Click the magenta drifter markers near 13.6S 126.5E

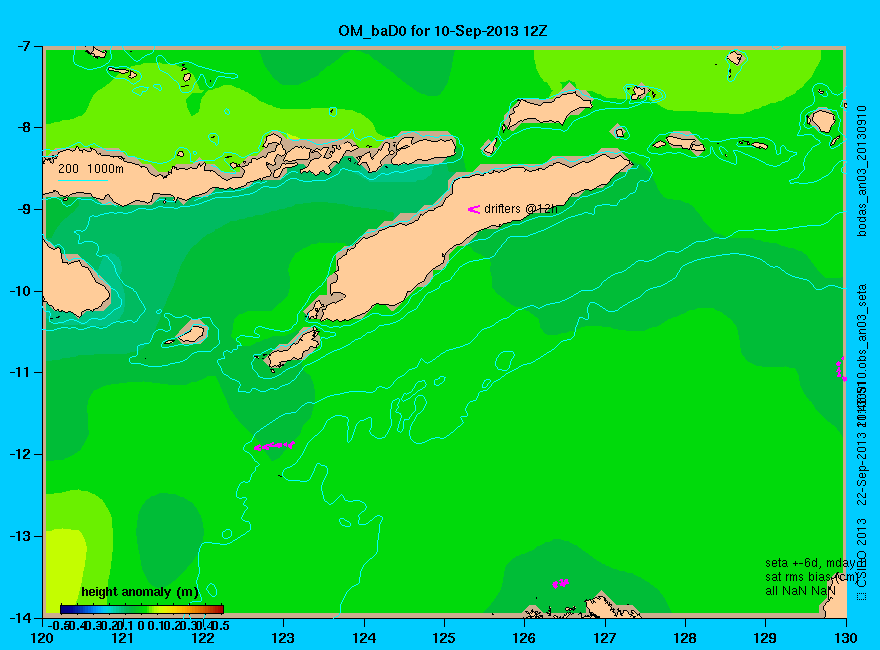click(560, 583)
